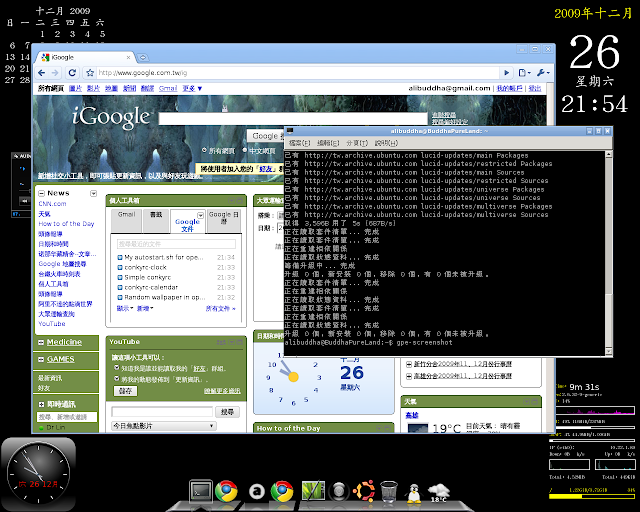
Task: Toggle the Medicine section expander icon
Action: pos(41,343)
